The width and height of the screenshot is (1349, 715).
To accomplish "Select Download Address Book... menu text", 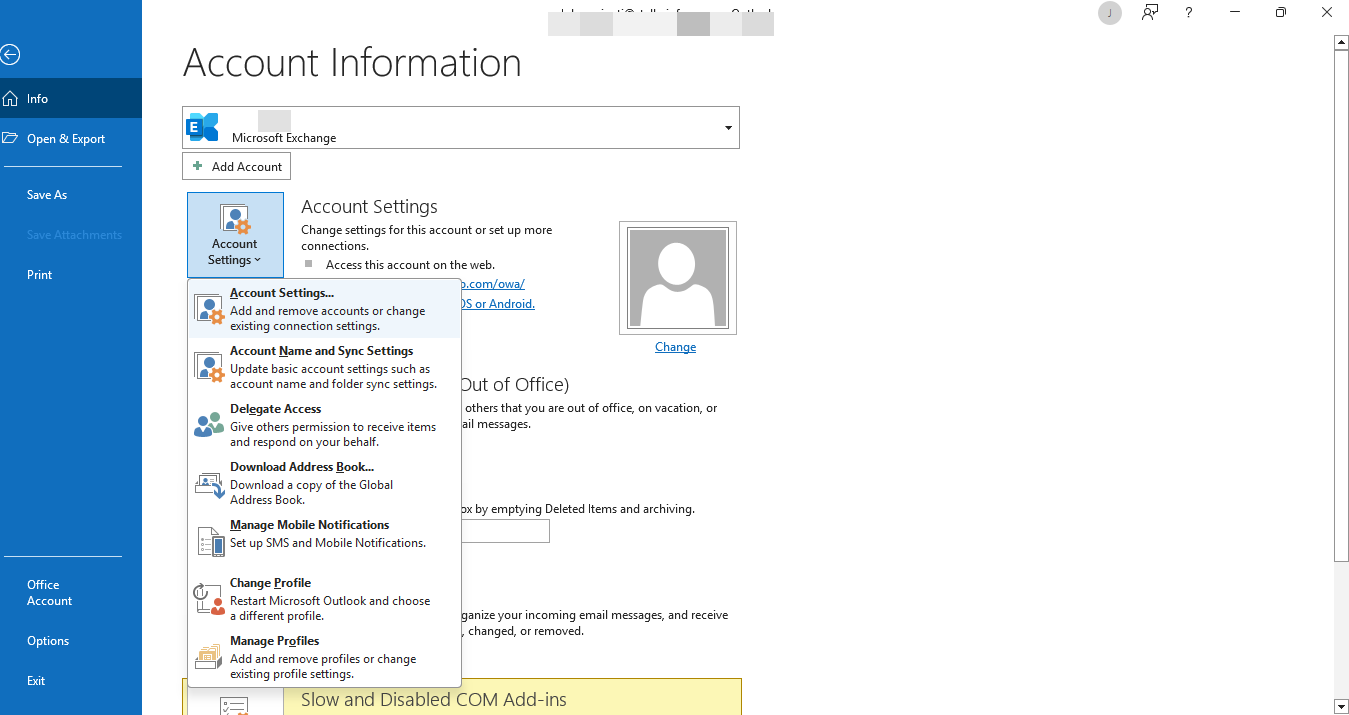I will (302, 467).
